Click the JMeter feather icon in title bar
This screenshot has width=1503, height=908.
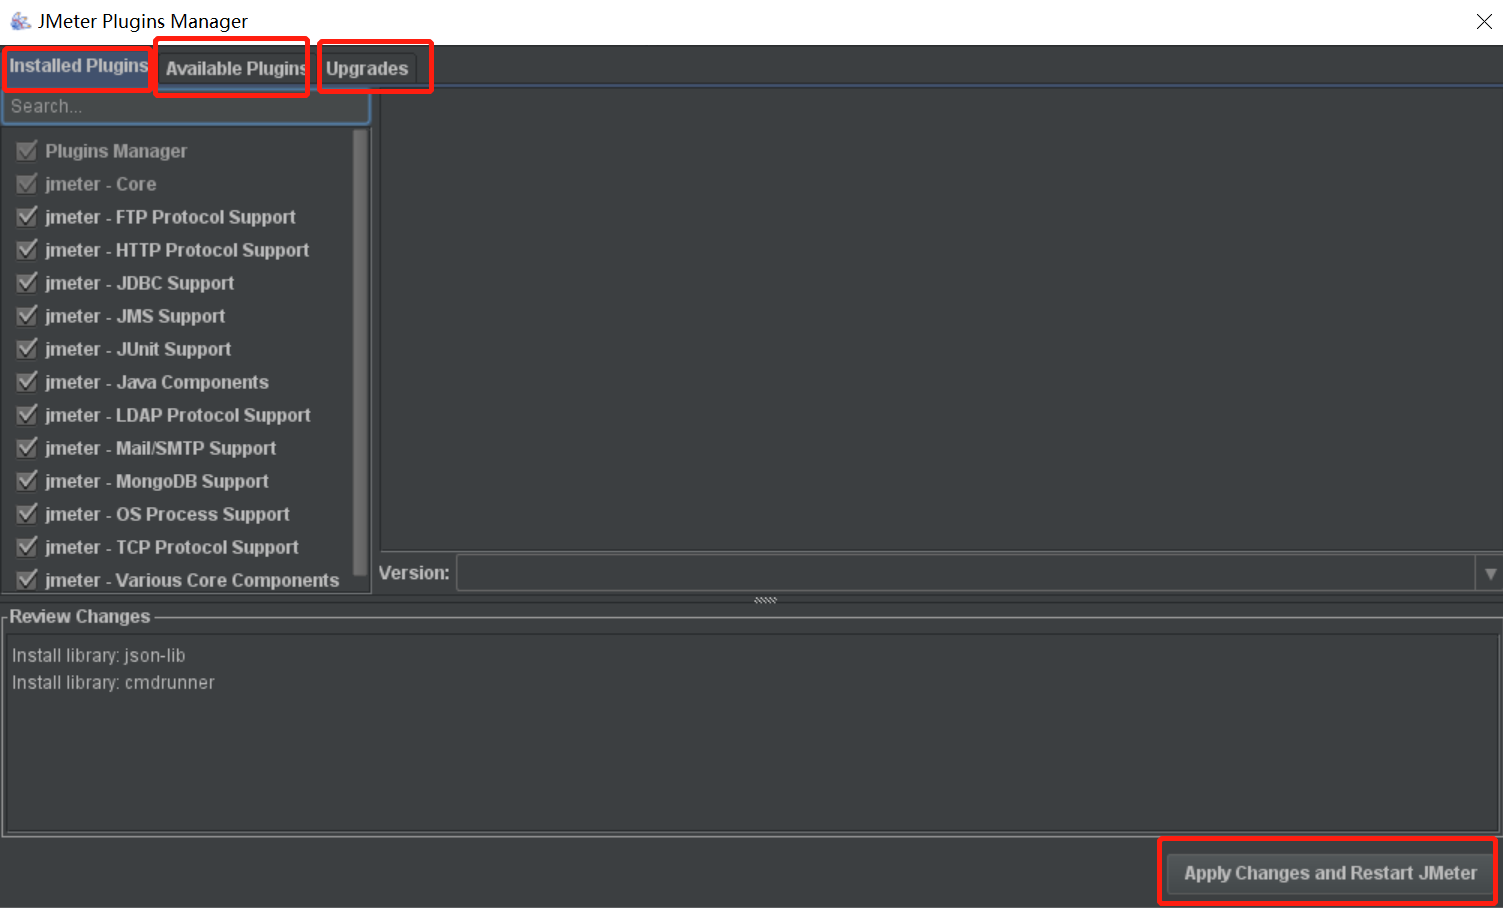pos(20,21)
